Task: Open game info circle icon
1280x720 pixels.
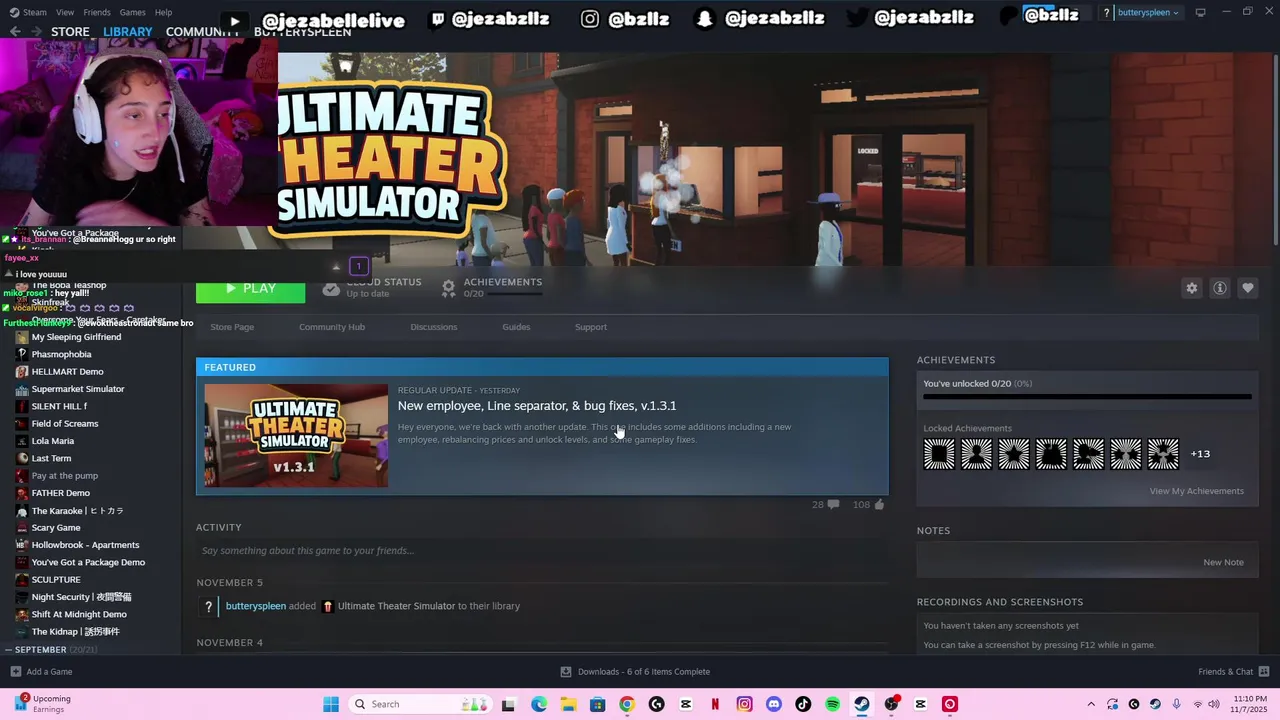Action: [x=1220, y=288]
